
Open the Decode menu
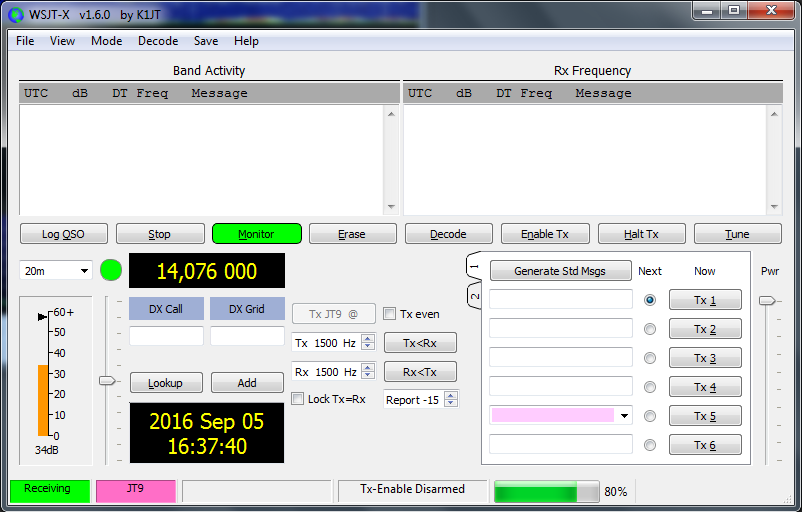(x=158, y=41)
